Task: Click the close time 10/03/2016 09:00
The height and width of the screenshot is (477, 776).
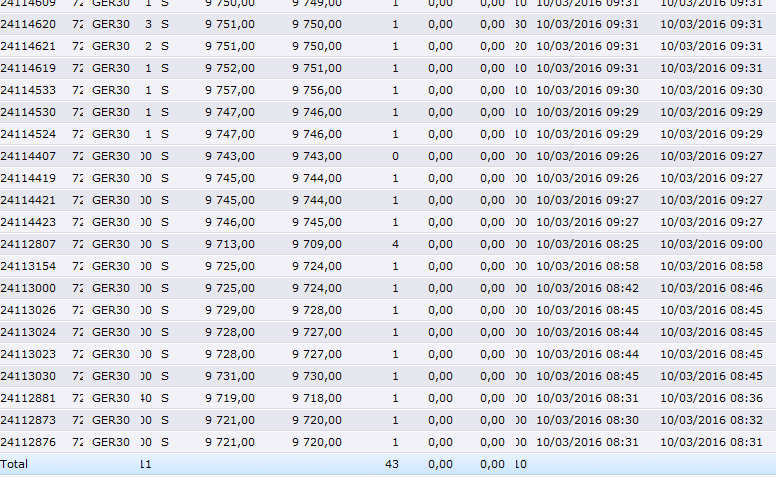Action: 712,244
